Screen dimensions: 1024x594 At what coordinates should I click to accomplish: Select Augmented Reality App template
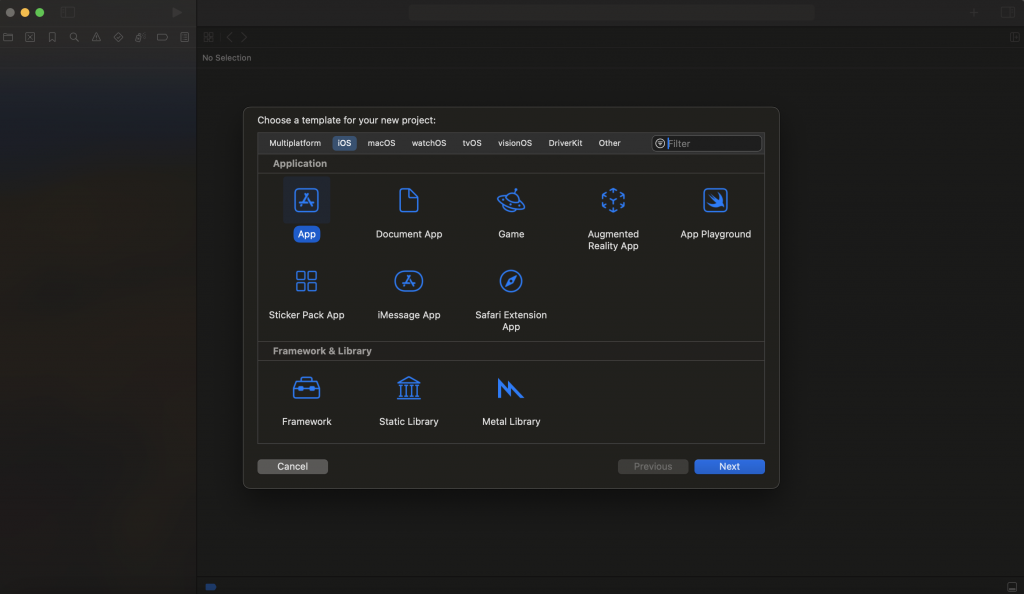coord(613,200)
